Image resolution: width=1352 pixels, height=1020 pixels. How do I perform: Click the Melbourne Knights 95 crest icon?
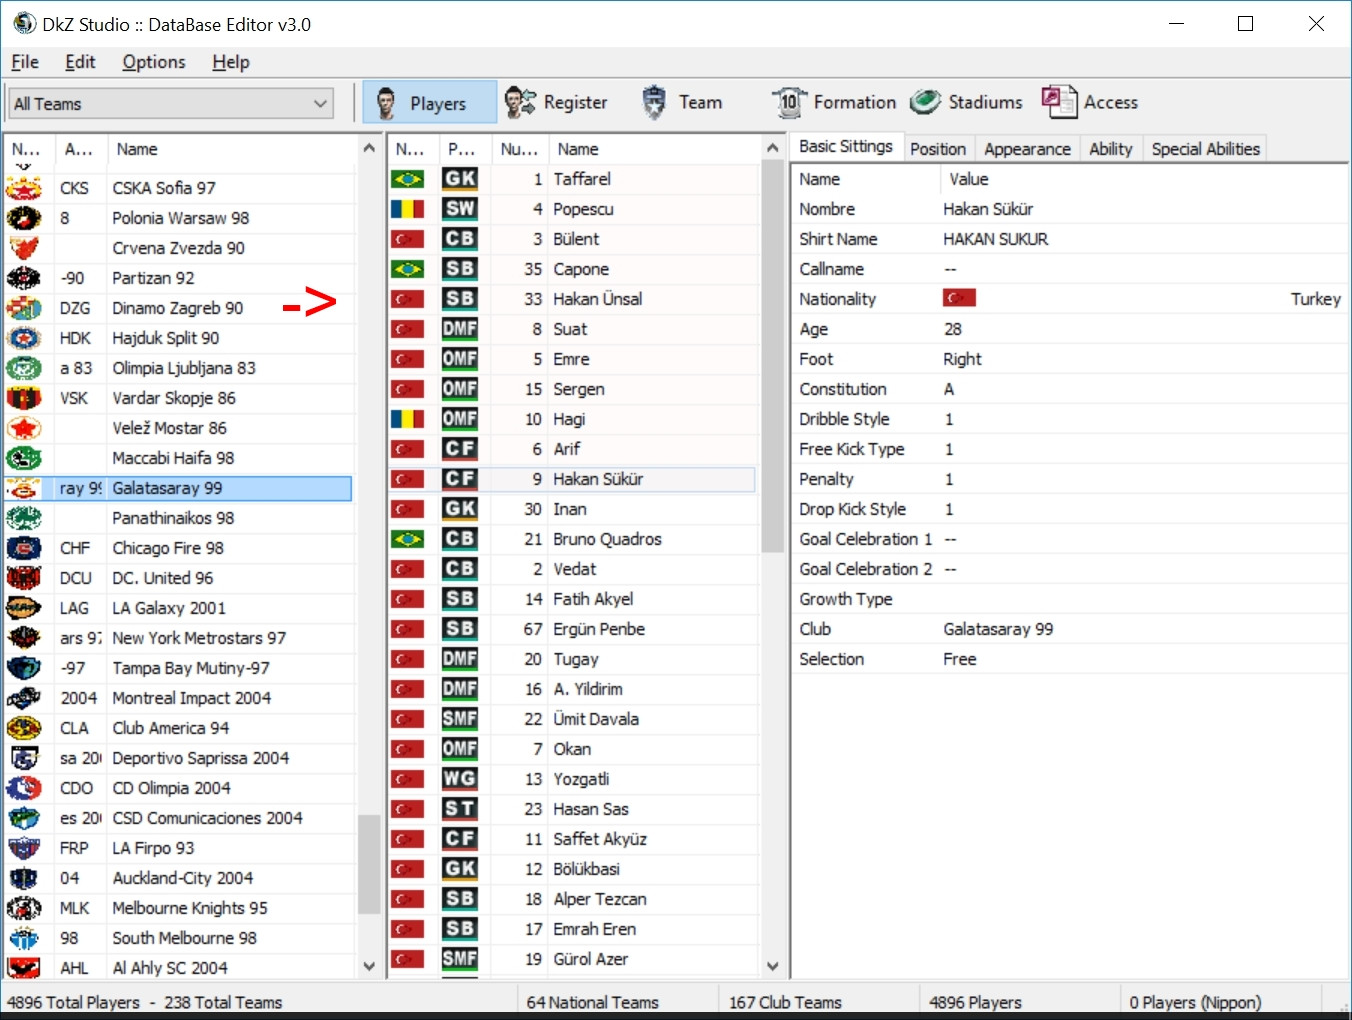tap(24, 908)
